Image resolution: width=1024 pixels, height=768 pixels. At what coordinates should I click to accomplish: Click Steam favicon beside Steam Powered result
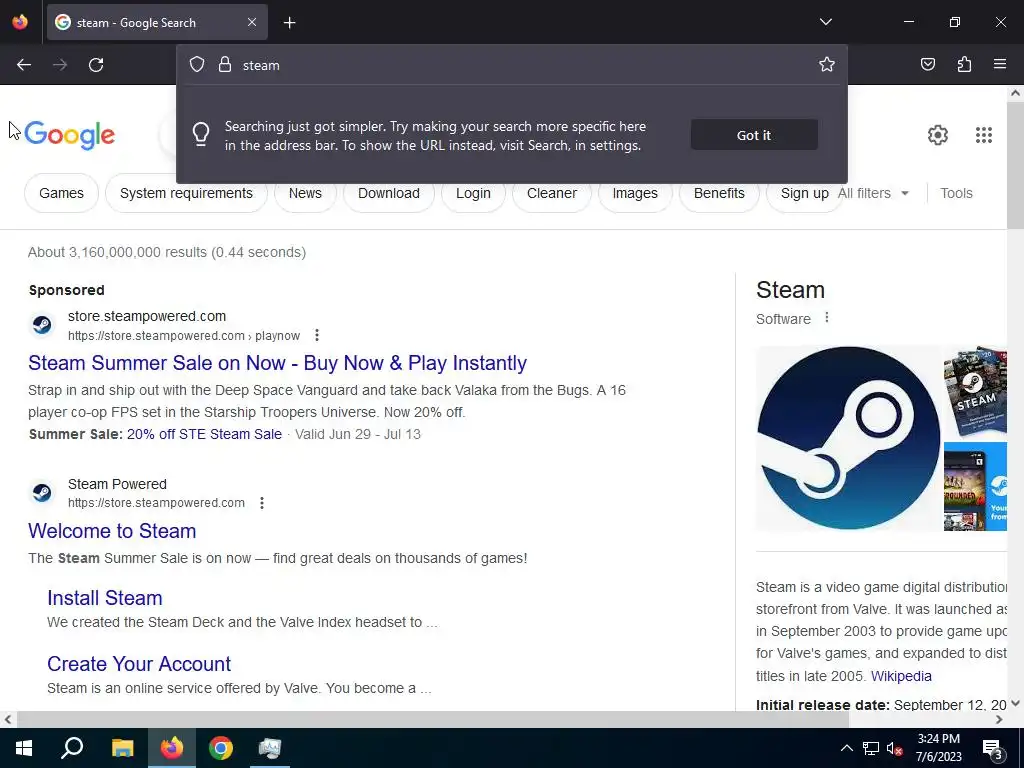pos(42,492)
